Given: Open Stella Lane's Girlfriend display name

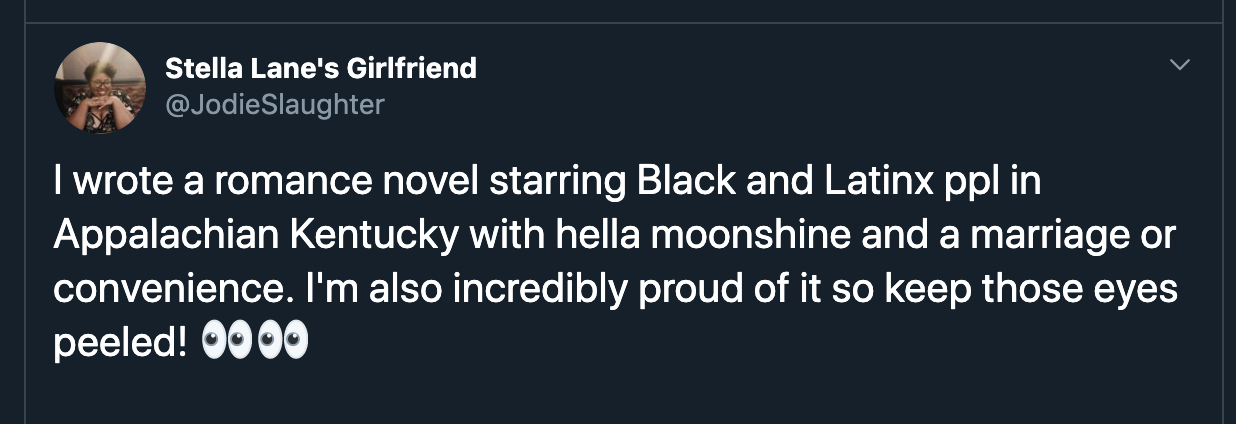Looking at the screenshot, I should (320, 68).
